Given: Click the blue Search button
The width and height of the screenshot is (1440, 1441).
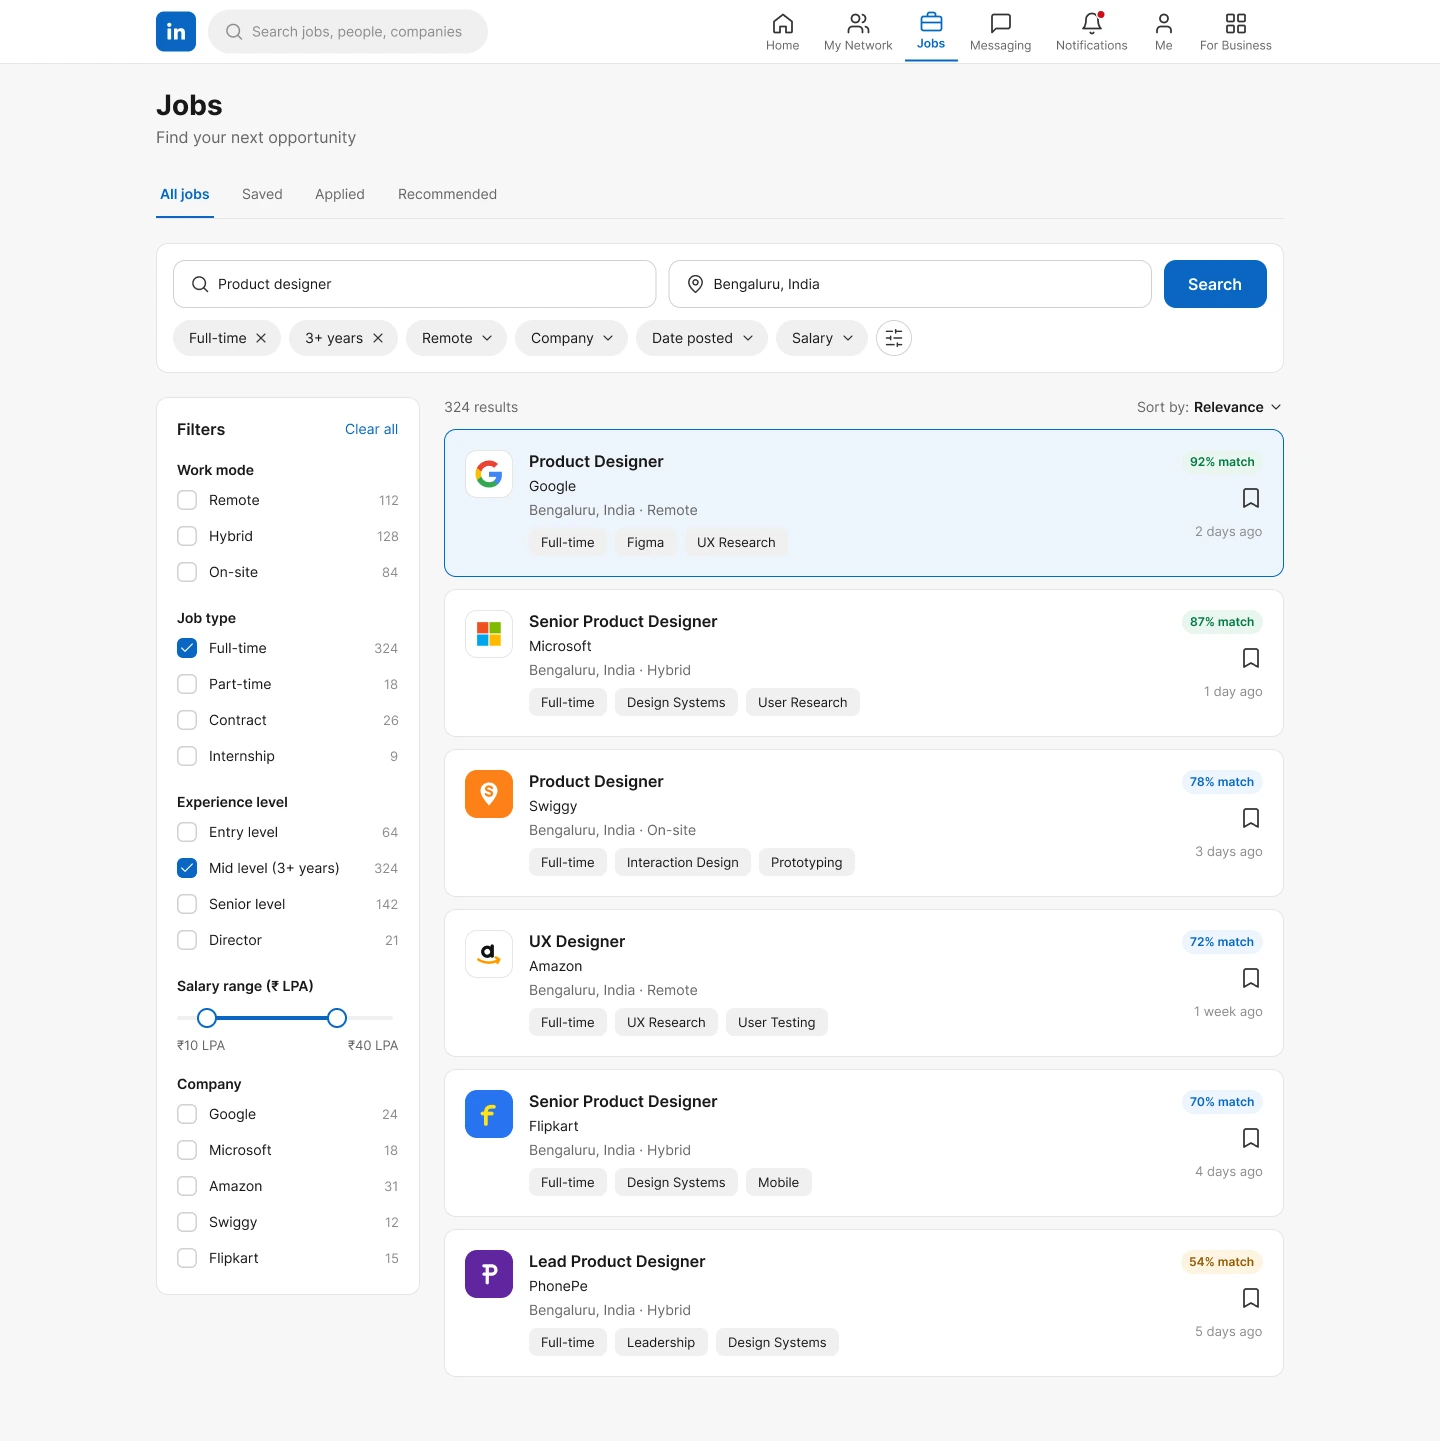Looking at the screenshot, I should click(x=1215, y=284).
